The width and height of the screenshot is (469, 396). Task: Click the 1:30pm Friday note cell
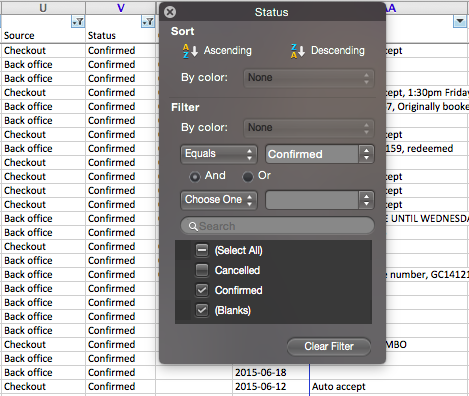click(427, 92)
